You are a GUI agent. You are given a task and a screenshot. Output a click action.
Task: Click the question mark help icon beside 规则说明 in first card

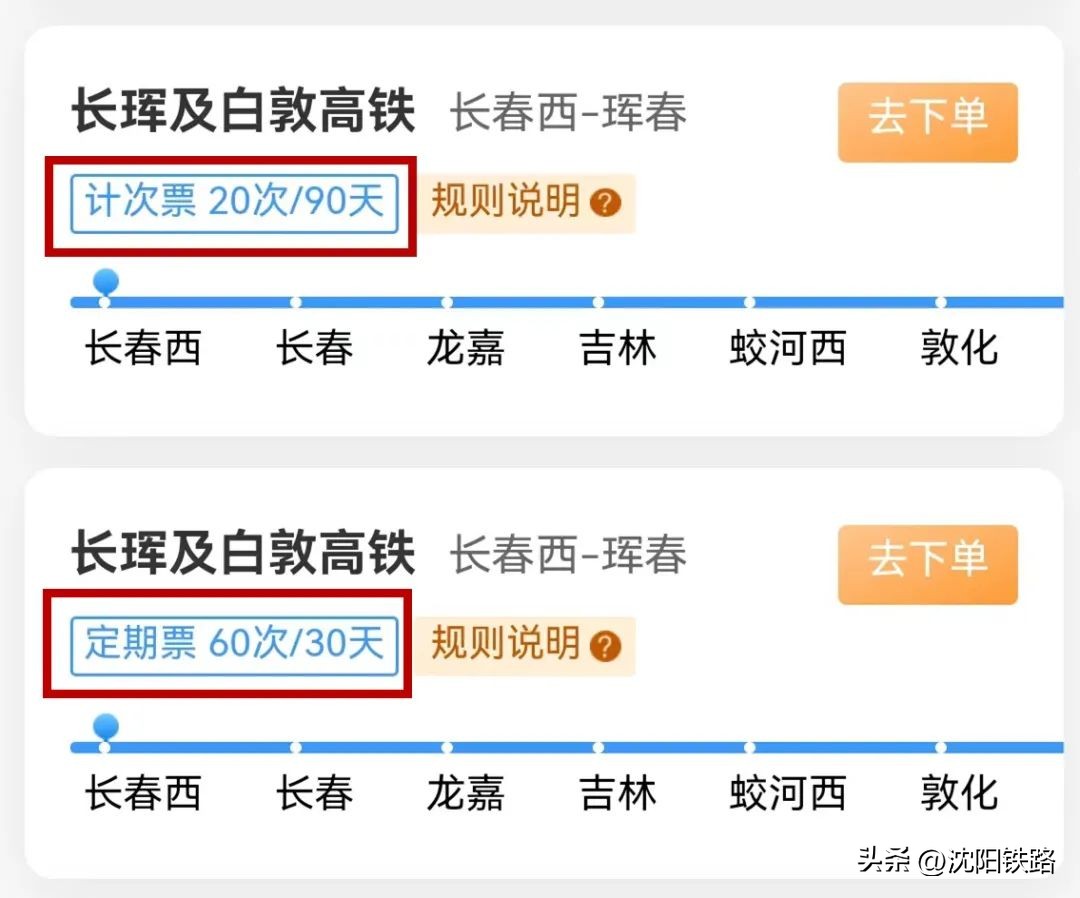tap(605, 203)
